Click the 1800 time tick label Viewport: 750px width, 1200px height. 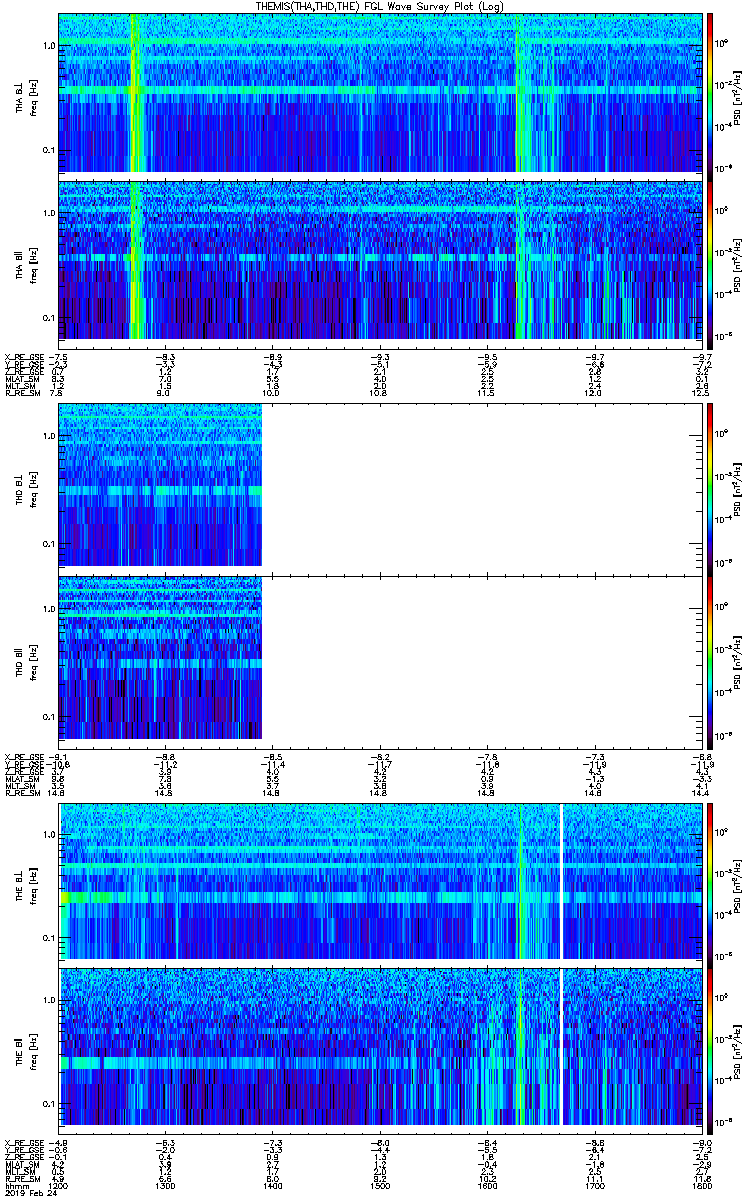(702, 1185)
